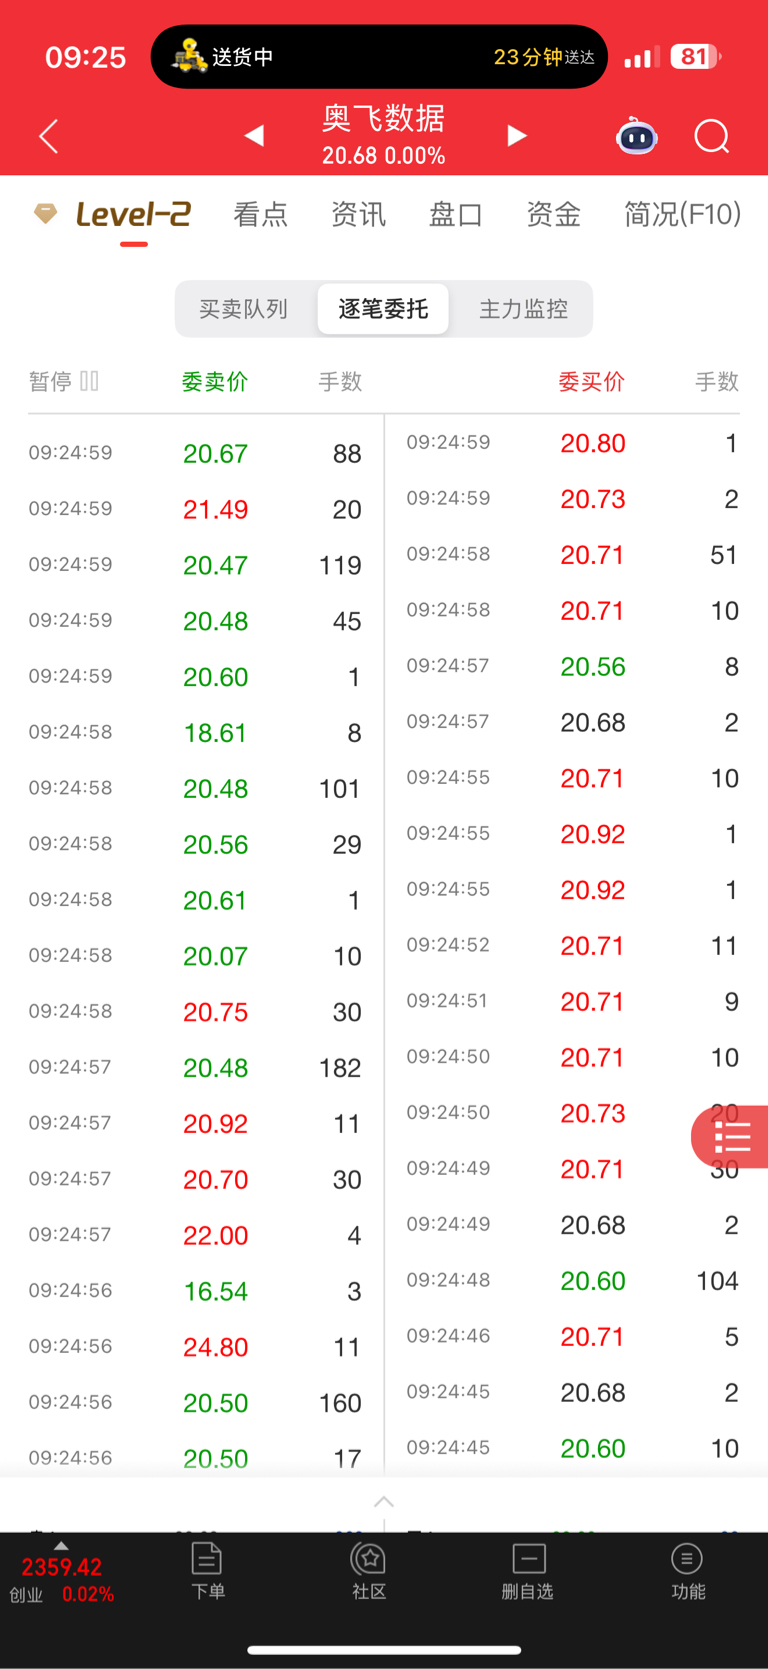Viewport: 768px width, 1669px height.
Task: Select sell order price 20.75
Action: [215, 1012]
